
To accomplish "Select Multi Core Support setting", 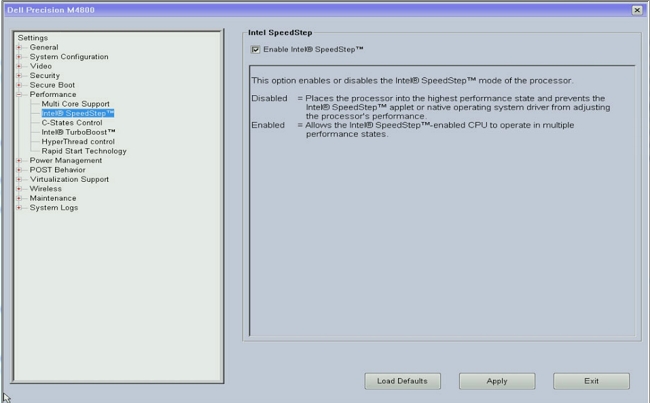I will point(75,104).
